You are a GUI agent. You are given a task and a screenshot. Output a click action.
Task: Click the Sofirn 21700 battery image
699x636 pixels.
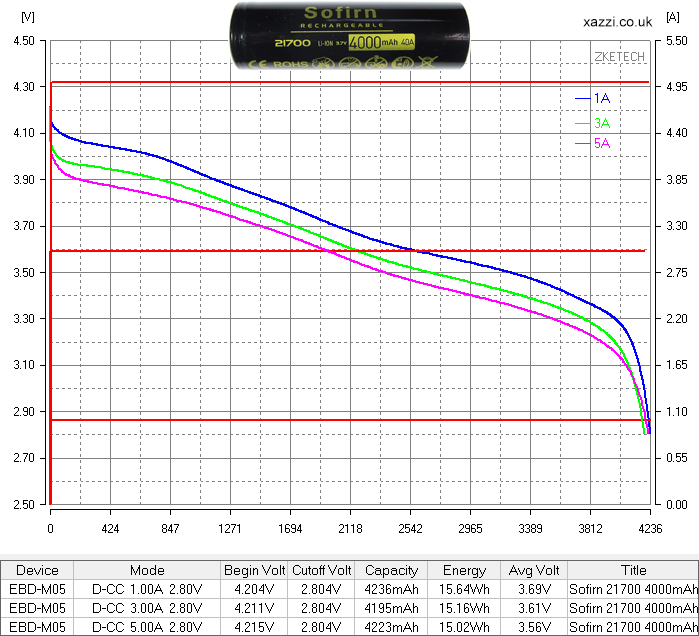click(350, 36)
